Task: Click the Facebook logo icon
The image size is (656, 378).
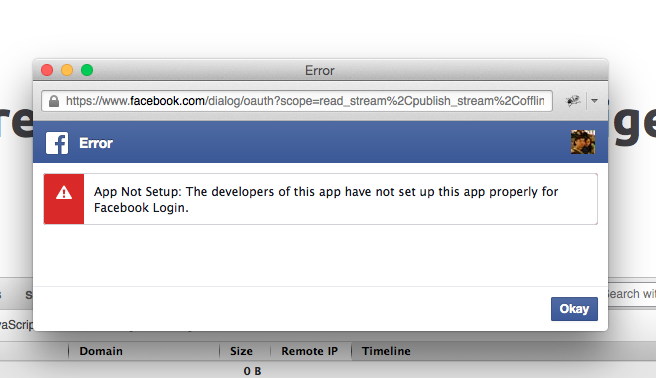Action: tap(57, 143)
